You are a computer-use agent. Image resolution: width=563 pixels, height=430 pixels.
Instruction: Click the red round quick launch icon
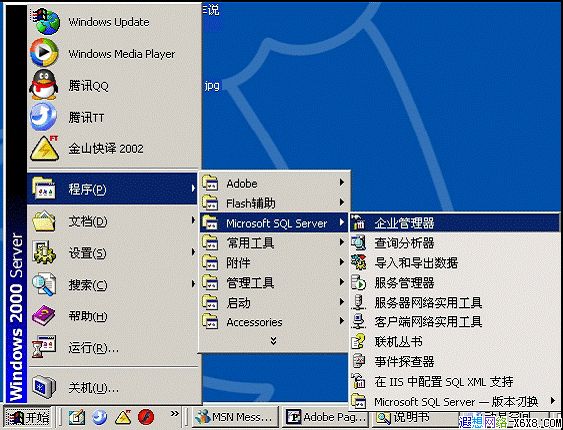click(x=146, y=417)
